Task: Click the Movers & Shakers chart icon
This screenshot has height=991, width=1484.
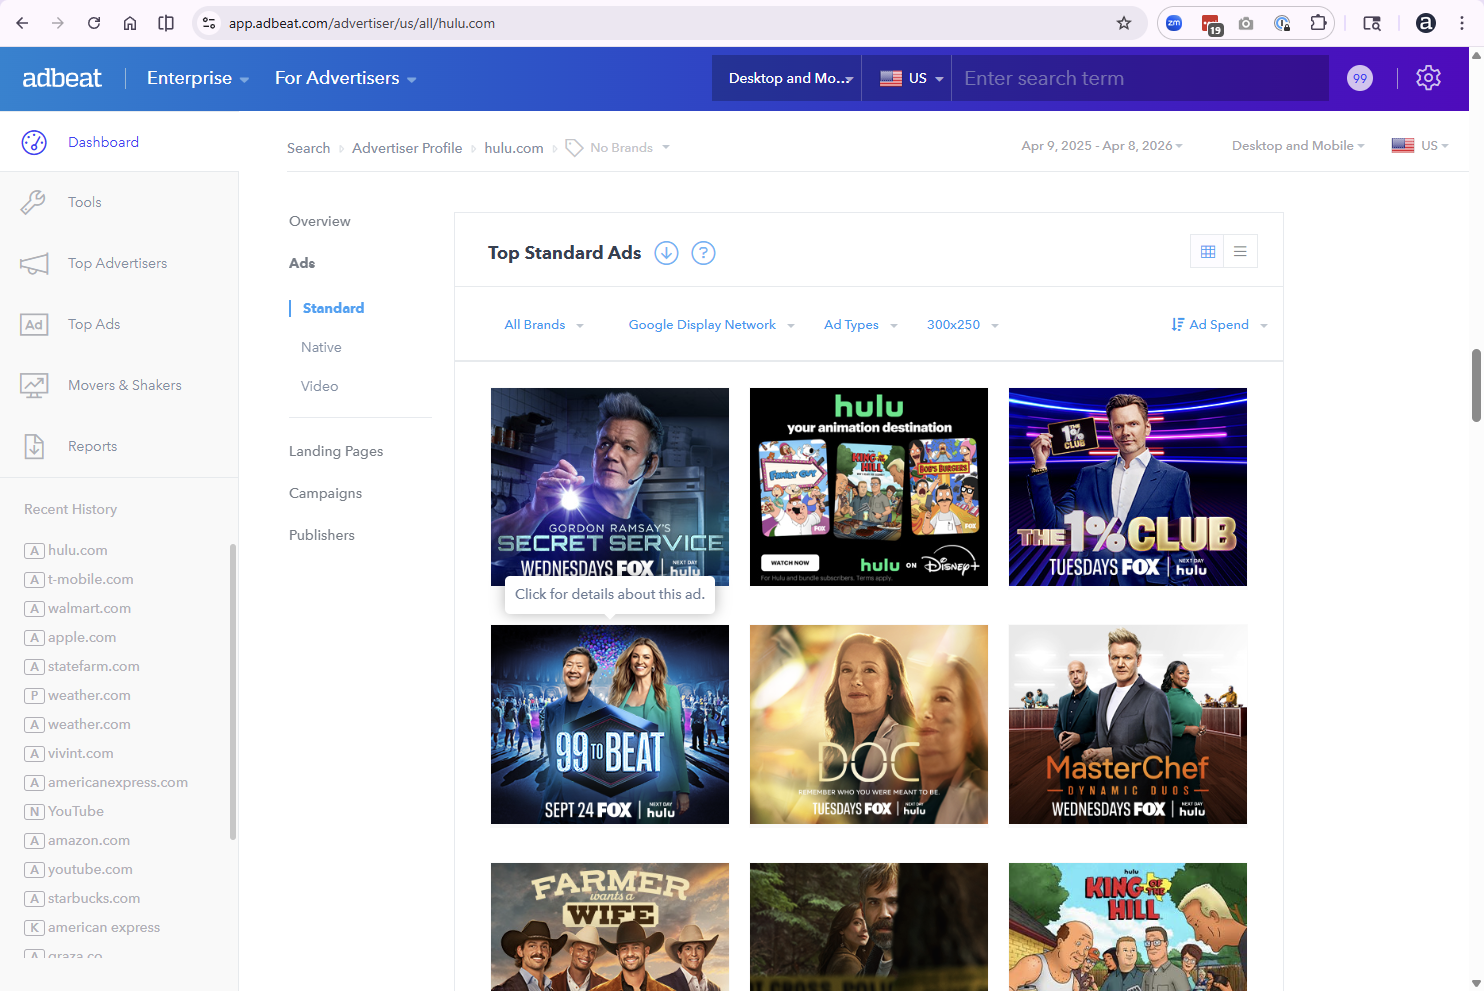Action: pyautogui.click(x=34, y=385)
